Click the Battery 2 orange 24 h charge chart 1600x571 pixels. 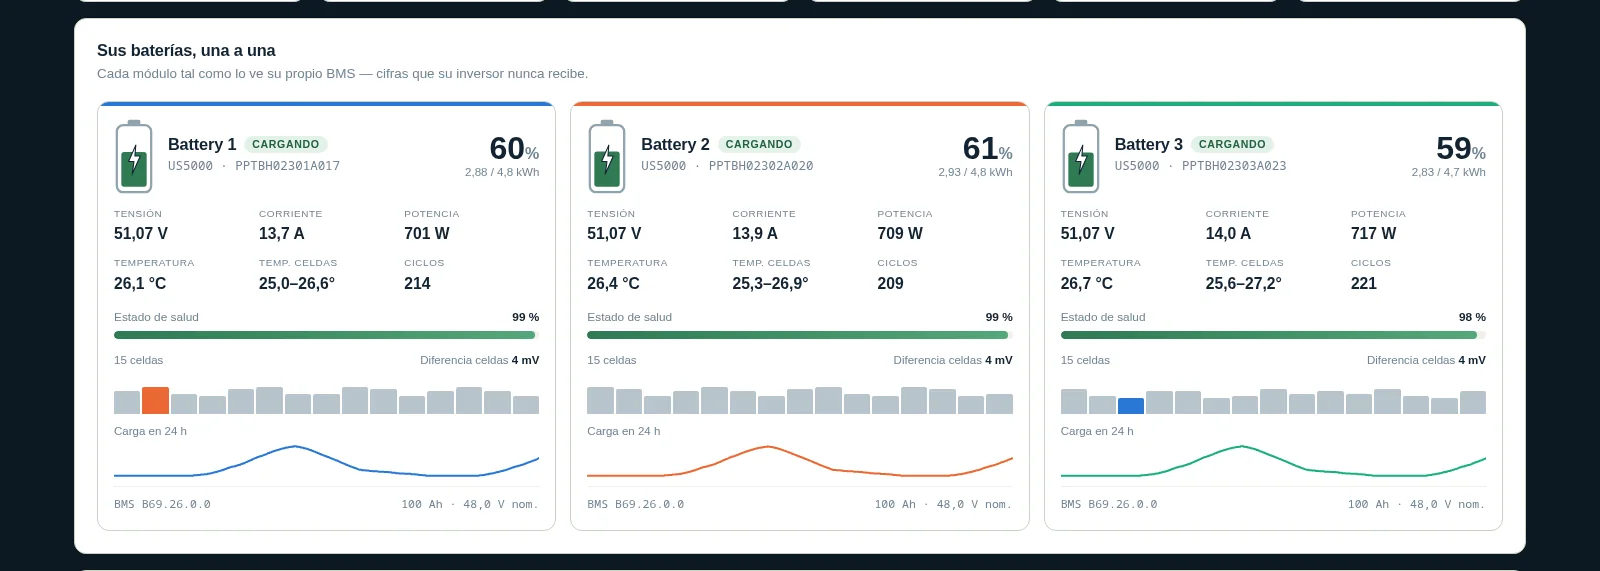tap(800, 461)
